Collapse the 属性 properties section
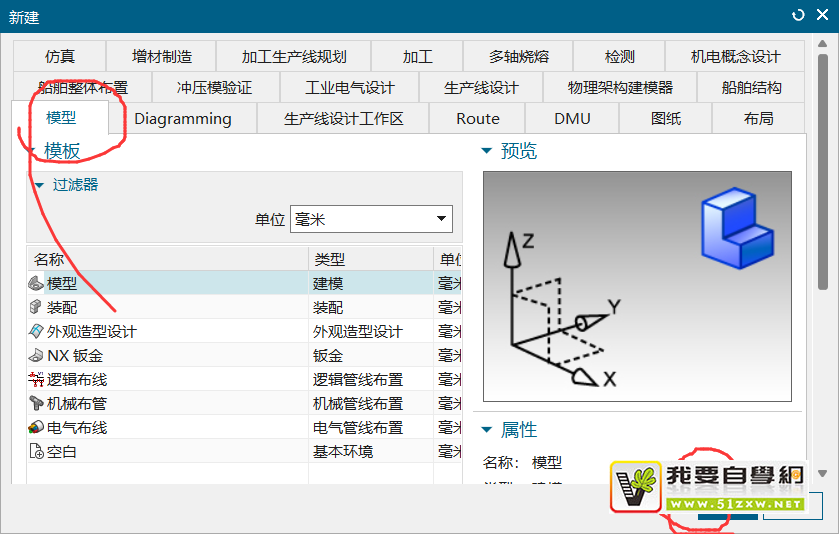The width and height of the screenshot is (839, 534). (x=487, y=430)
